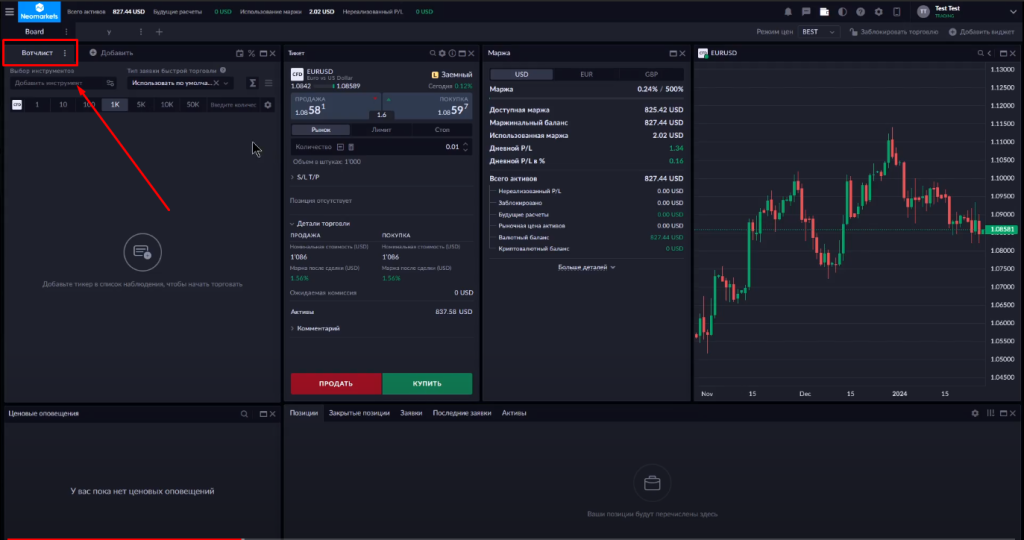Viewport: 1024px width, 540px height.
Task: Clear the Использовать по умолча... selection
Action: [216, 83]
